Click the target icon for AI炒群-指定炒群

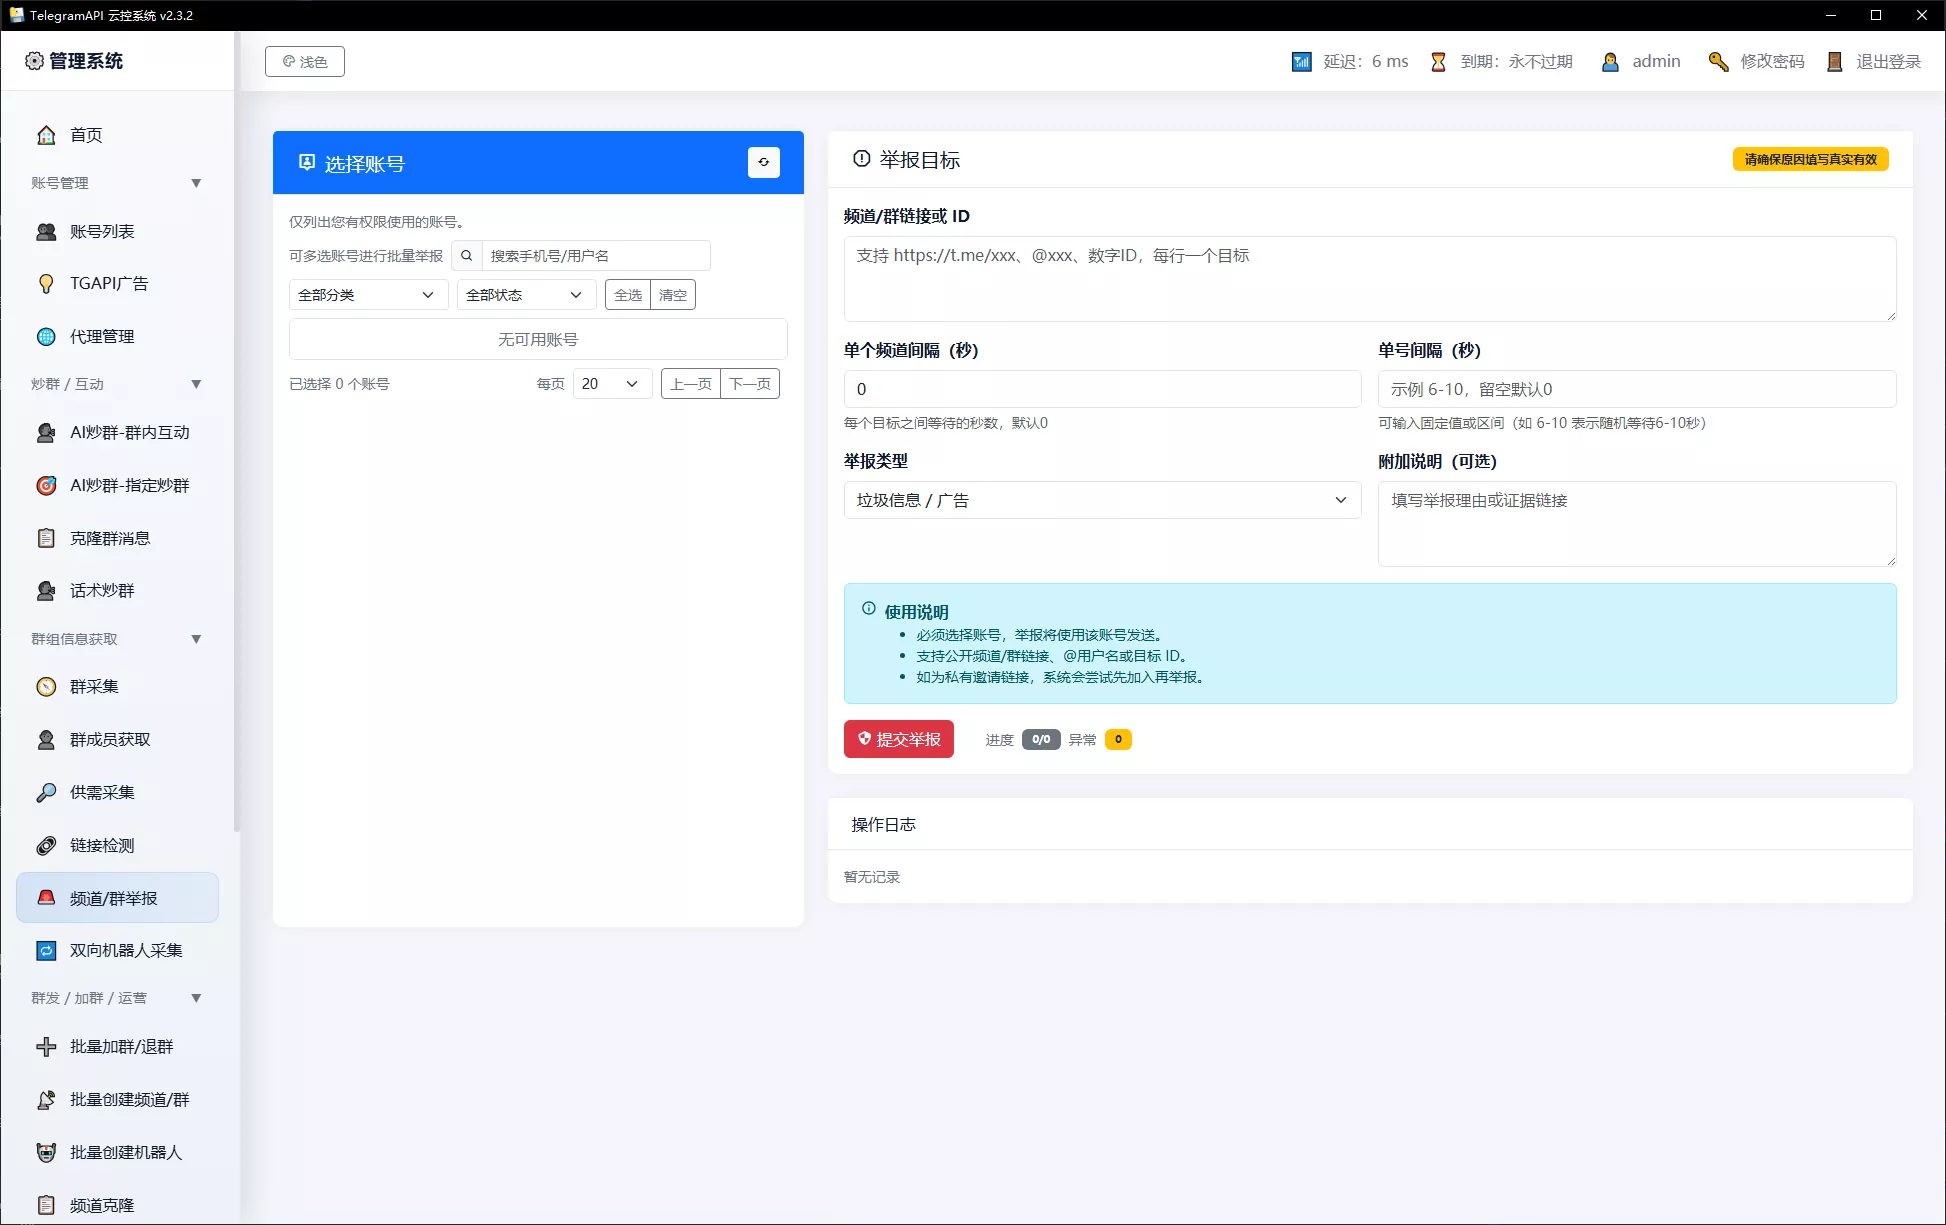tap(46, 486)
